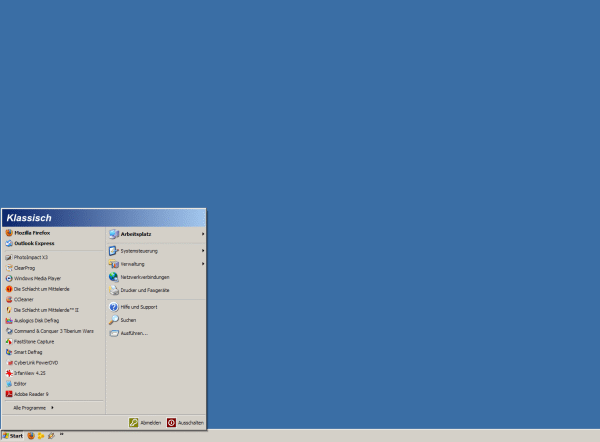Launch IrfanView 4.25

31,373
